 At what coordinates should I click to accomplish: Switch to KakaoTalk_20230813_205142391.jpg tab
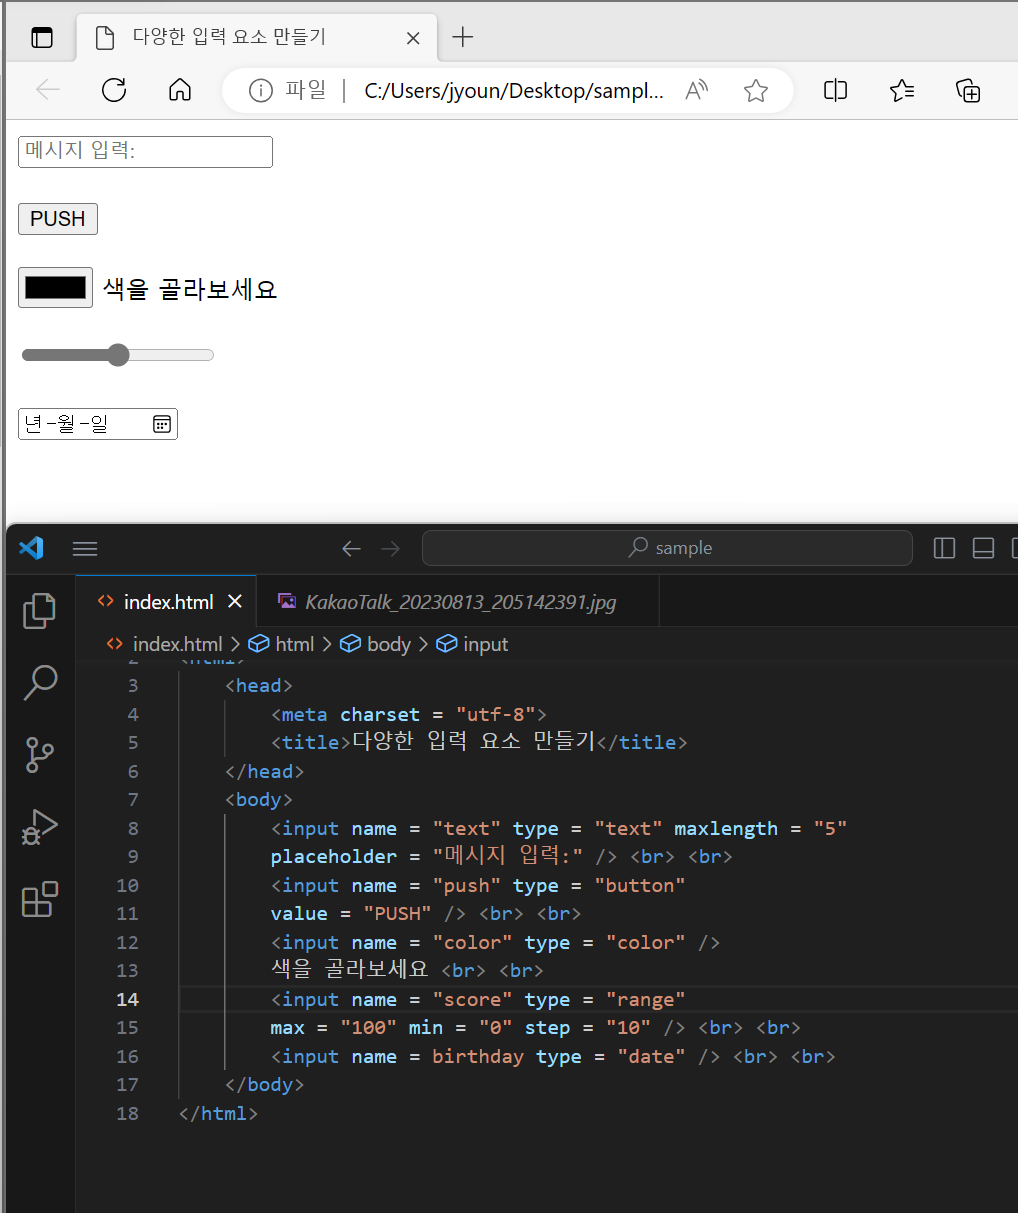pos(460,602)
